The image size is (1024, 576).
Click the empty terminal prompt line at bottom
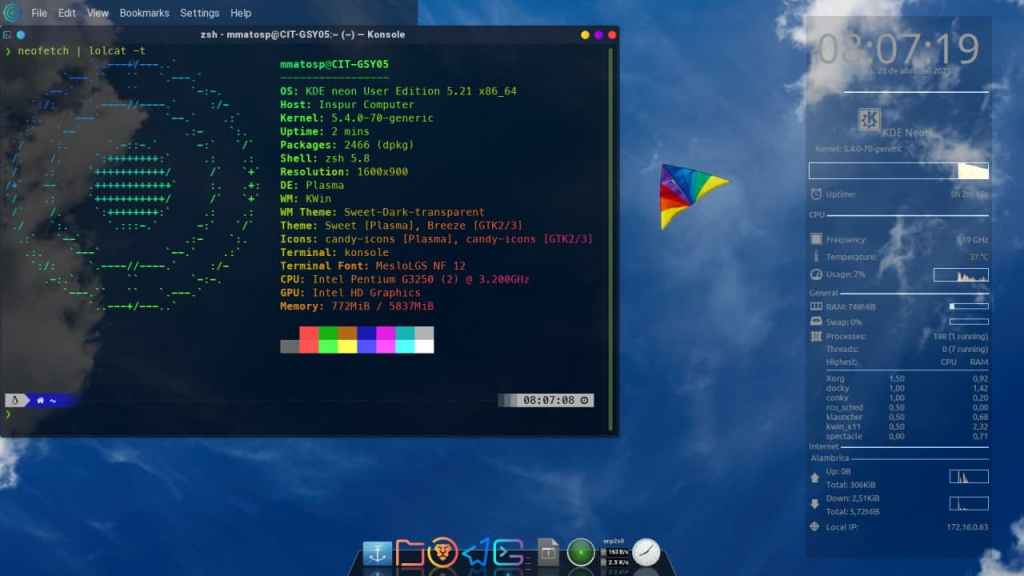pos(300,414)
